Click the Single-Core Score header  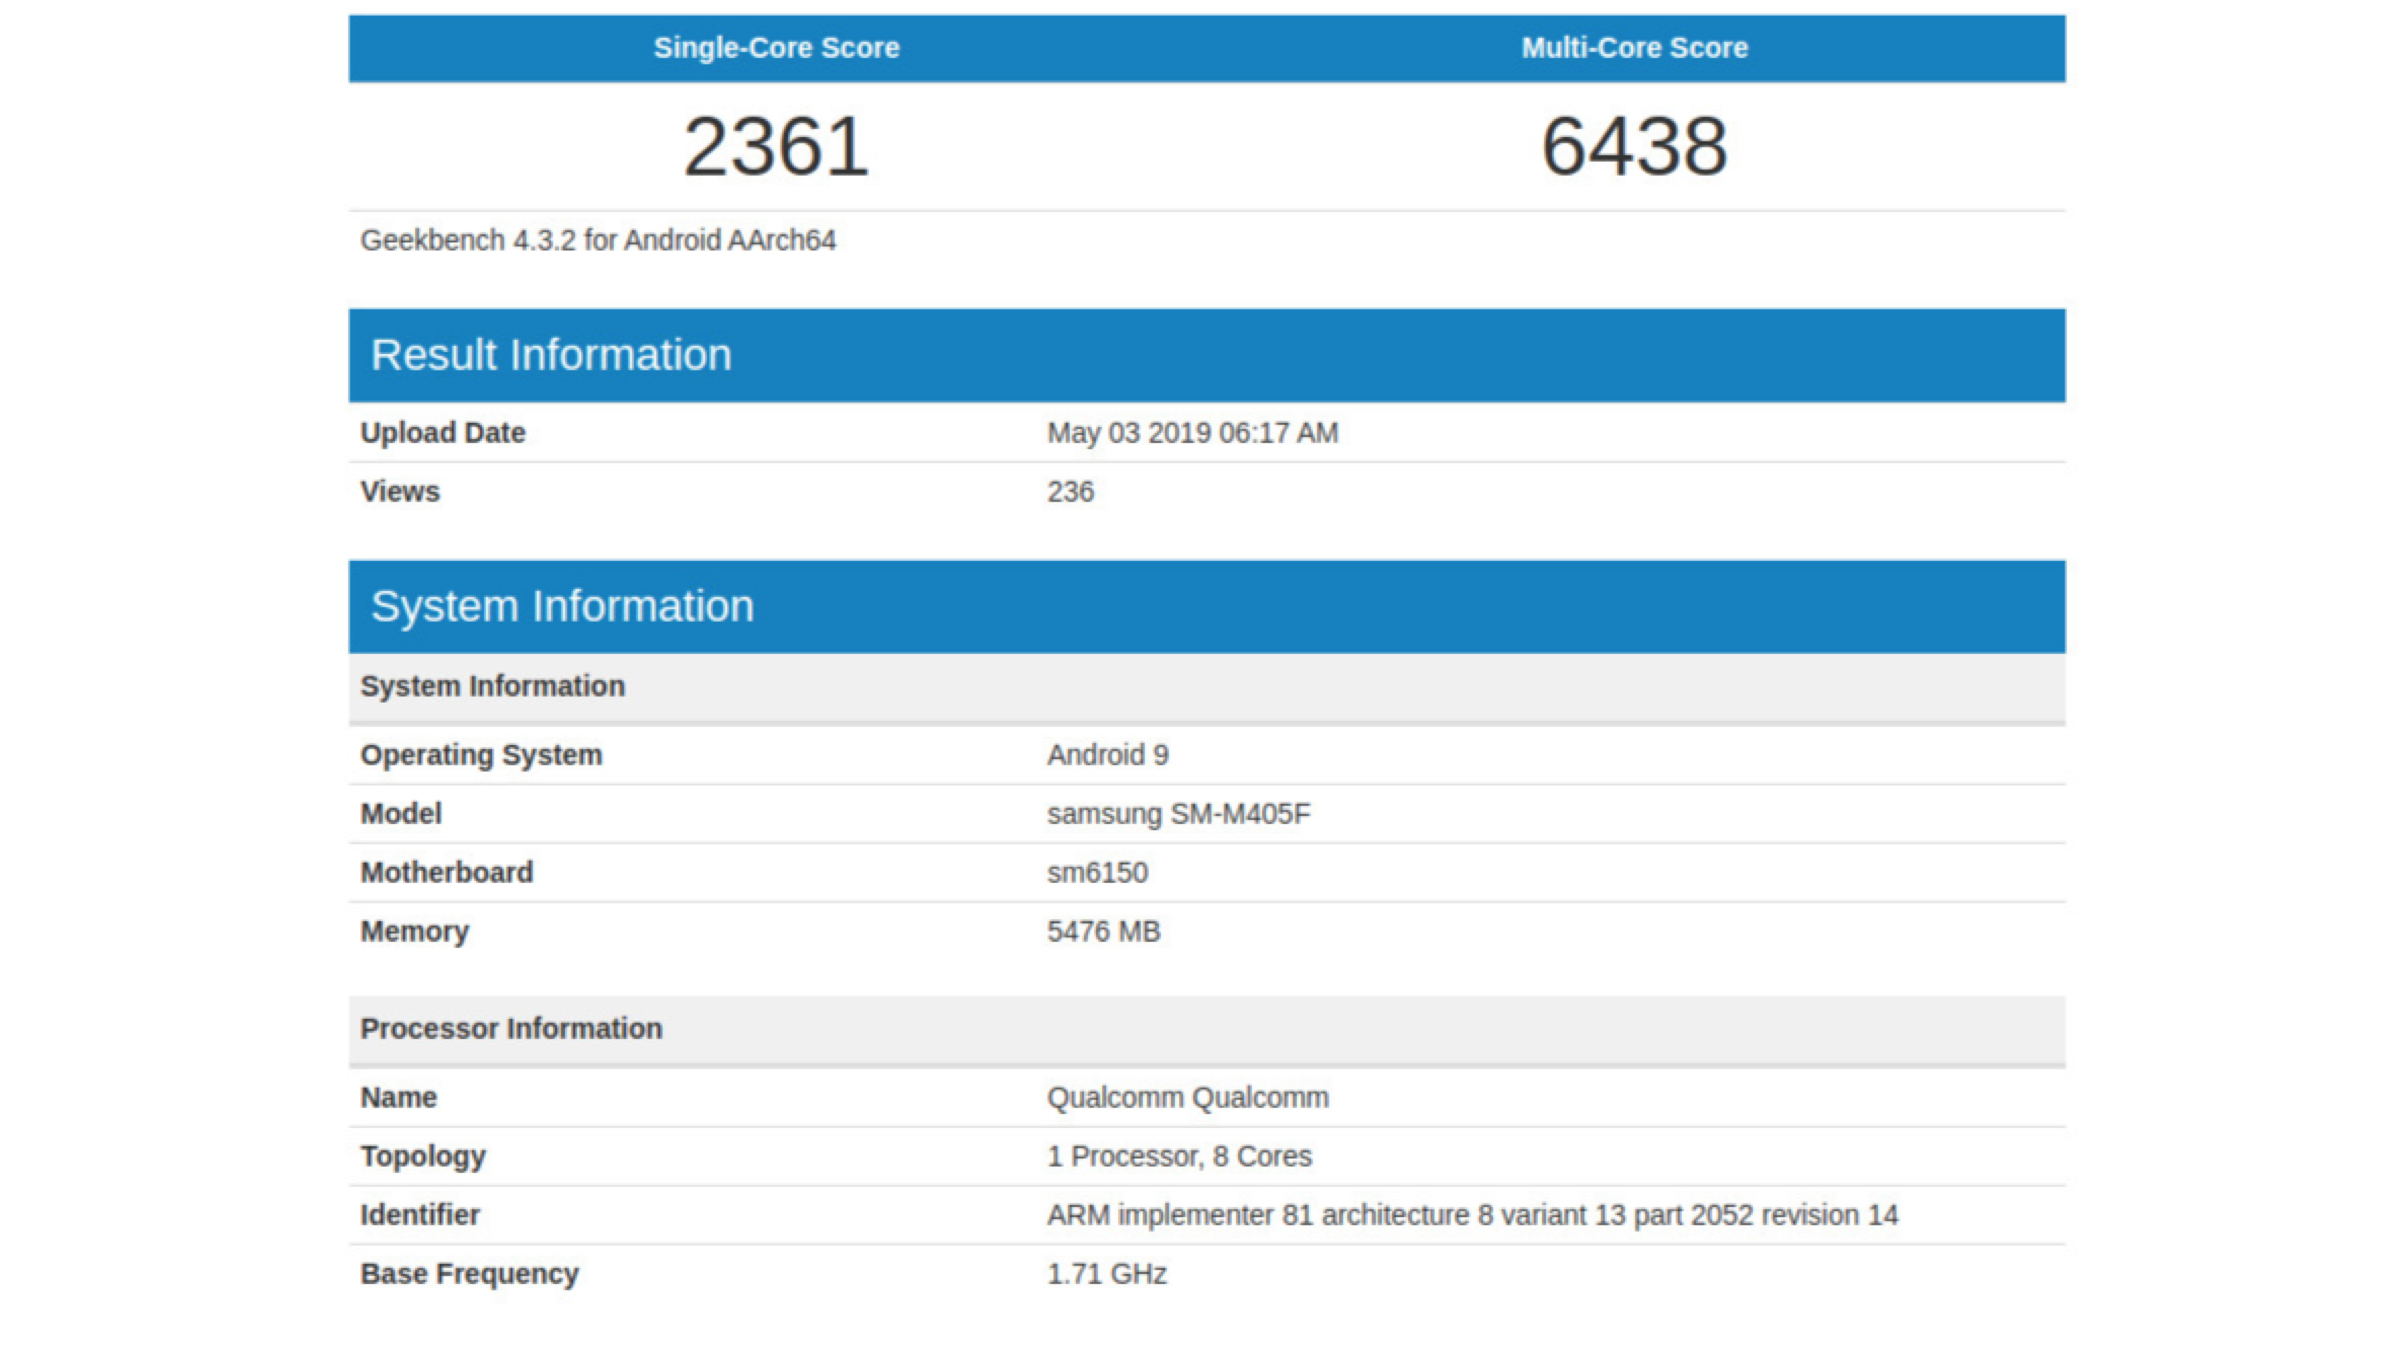pos(776,48)
